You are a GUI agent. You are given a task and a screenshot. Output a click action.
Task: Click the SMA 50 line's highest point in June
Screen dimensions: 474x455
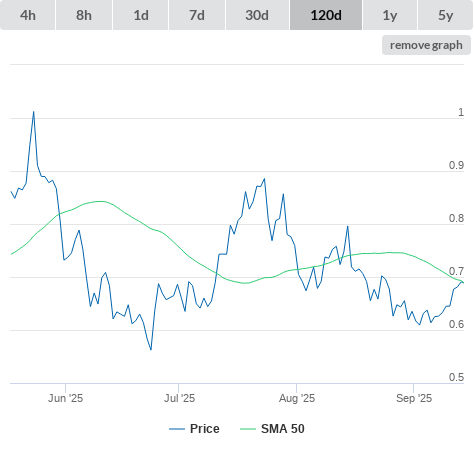100,201
